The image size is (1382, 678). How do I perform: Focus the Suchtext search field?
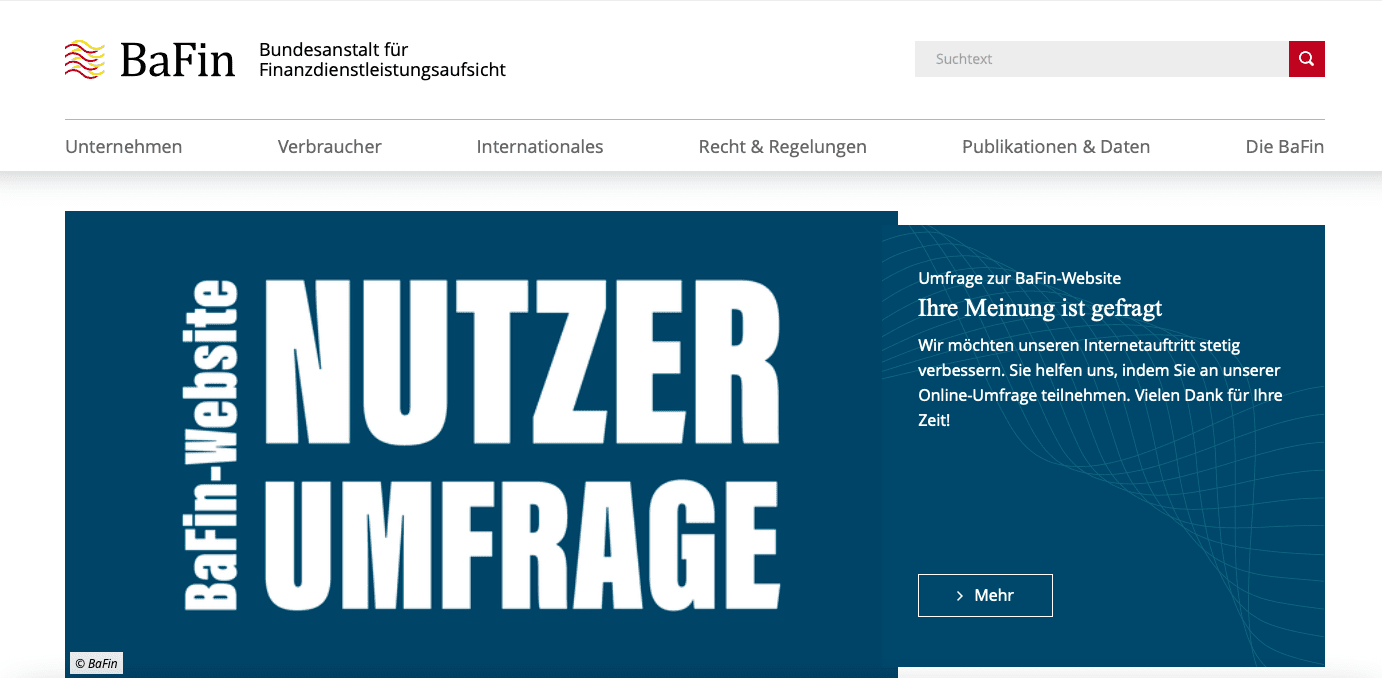pos(1102,59)
